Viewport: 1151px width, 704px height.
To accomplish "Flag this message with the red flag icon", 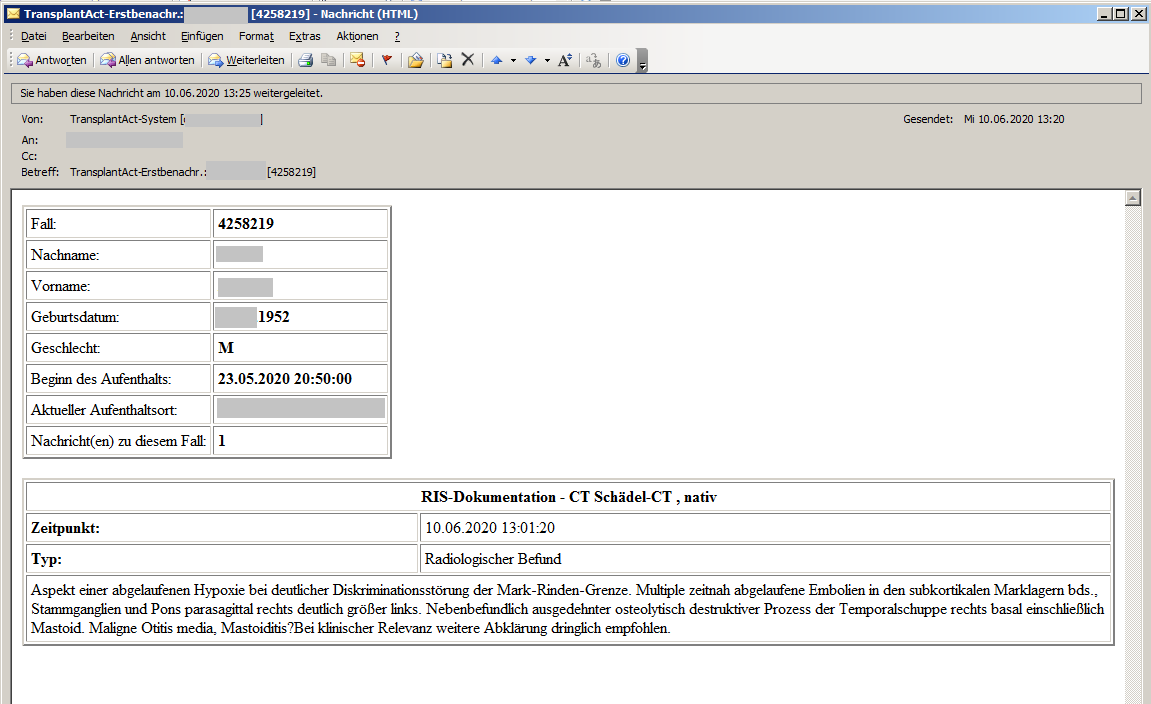I will (387, 60).
